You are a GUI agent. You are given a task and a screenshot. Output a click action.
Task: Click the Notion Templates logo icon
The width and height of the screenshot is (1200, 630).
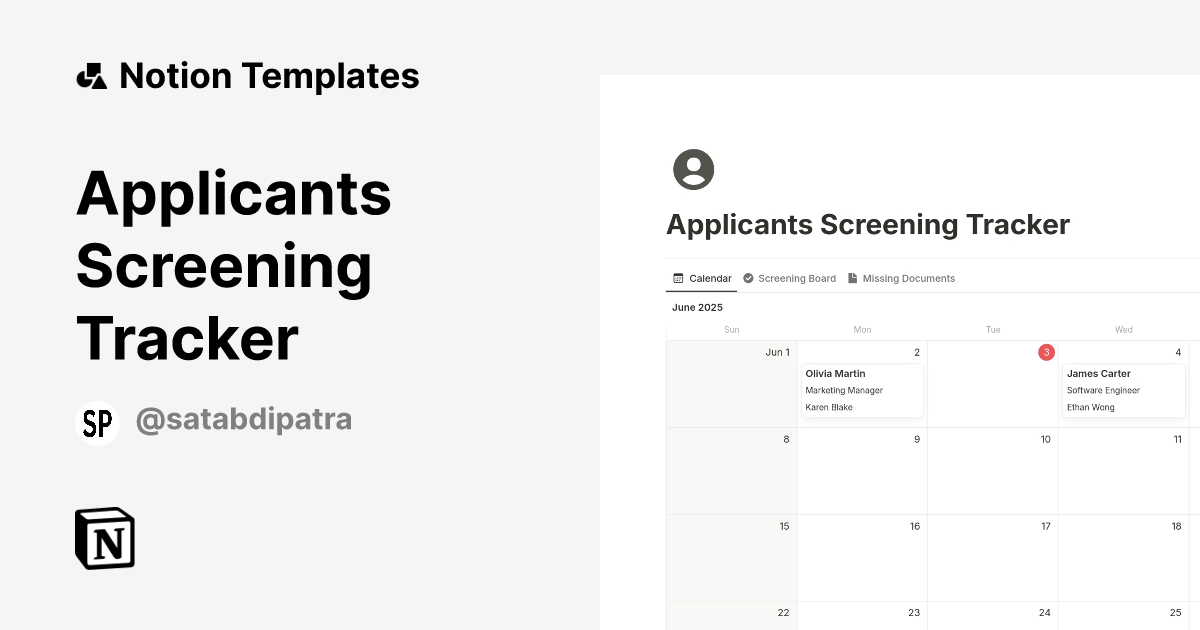tap(91, 75)
